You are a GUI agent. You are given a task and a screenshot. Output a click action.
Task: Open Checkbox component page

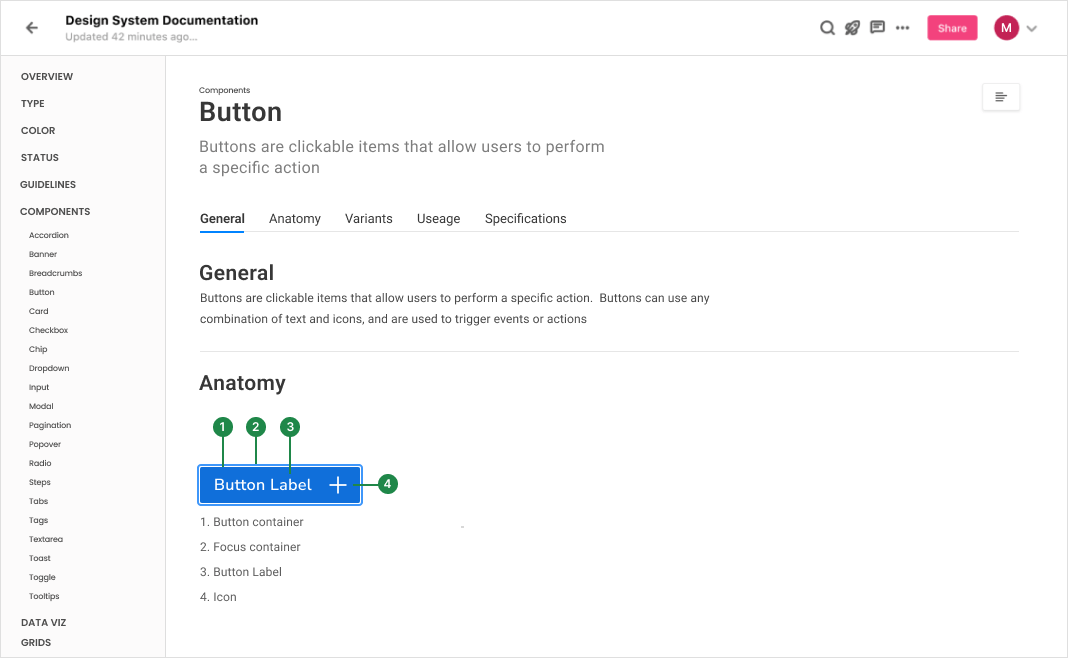[x=48, y=330]
